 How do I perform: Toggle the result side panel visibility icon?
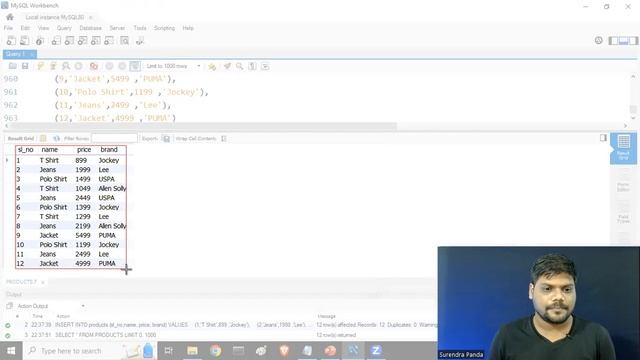[603, 138]
